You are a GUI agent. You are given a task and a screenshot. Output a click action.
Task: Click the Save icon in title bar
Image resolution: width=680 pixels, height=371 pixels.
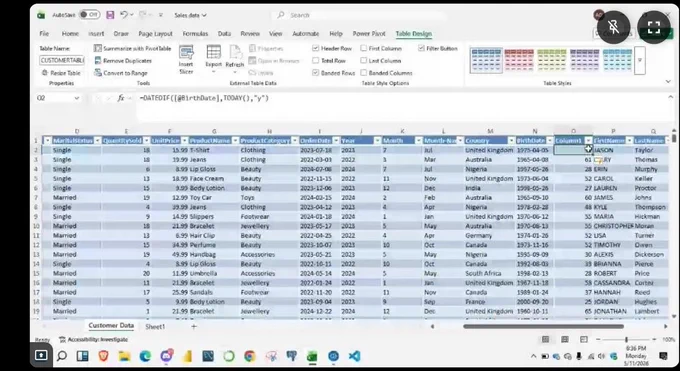pos(110,15)
